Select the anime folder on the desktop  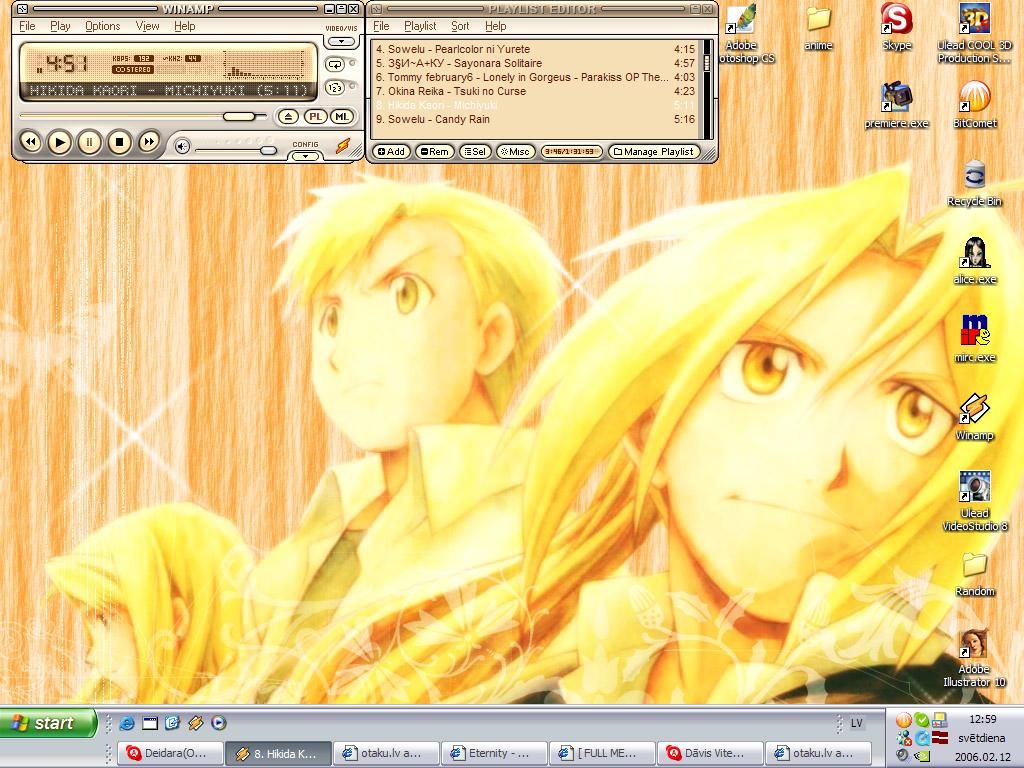click(818, 29)
